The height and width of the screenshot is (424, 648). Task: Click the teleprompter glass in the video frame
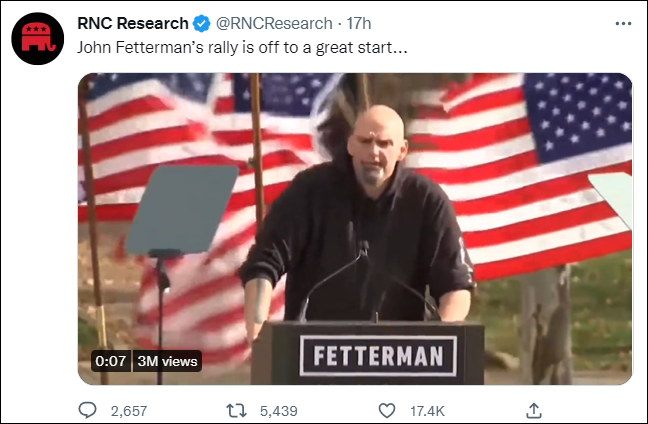182,210
